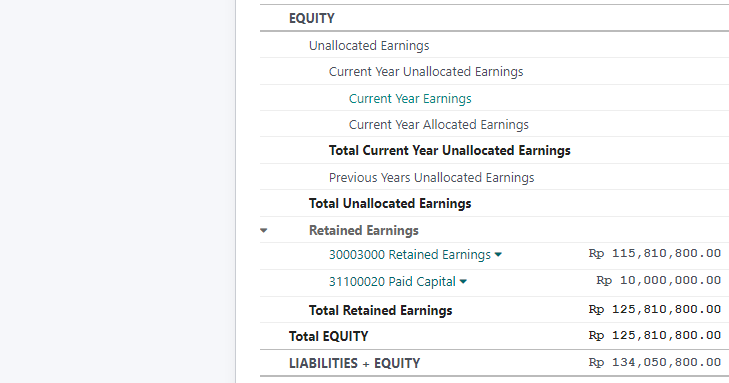This screenshot has height=383, width=729.
Task: Select the Total Unallocated Earnings row
Action: (494, 204)
